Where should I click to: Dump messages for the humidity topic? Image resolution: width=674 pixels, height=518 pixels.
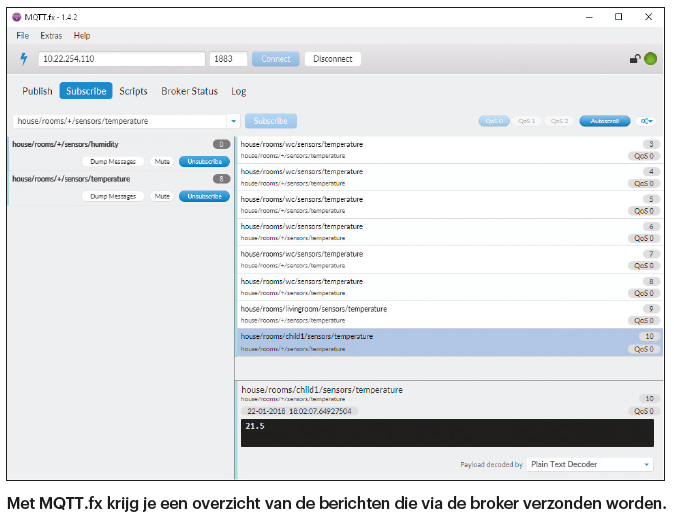(113, 161)
